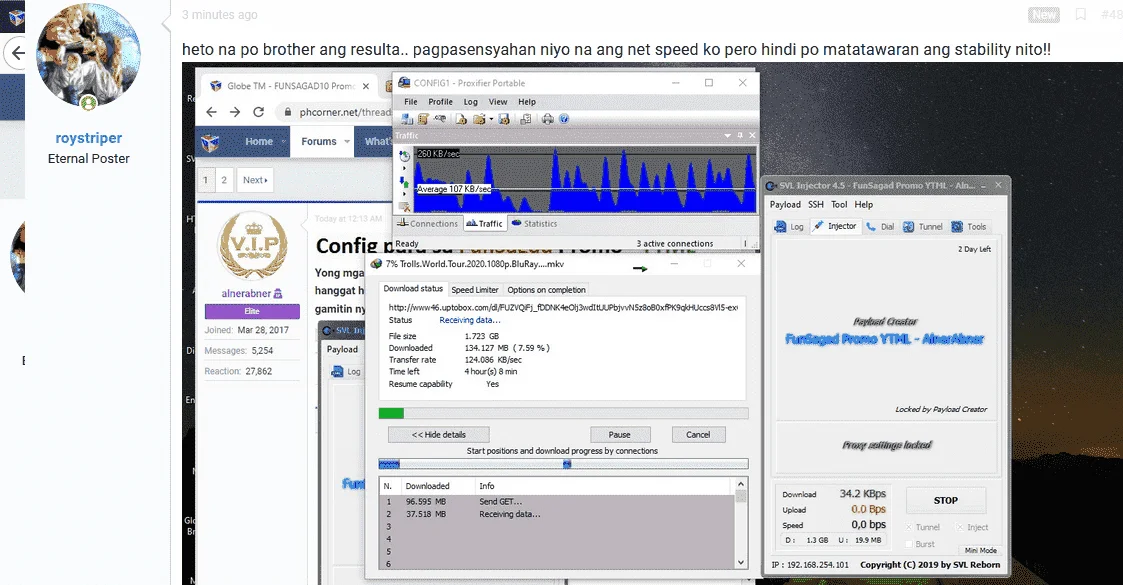This screenshot has height=585, width=1123.
Task: Select Proxifier Traffic tab
Action: [x=485, y=223]
